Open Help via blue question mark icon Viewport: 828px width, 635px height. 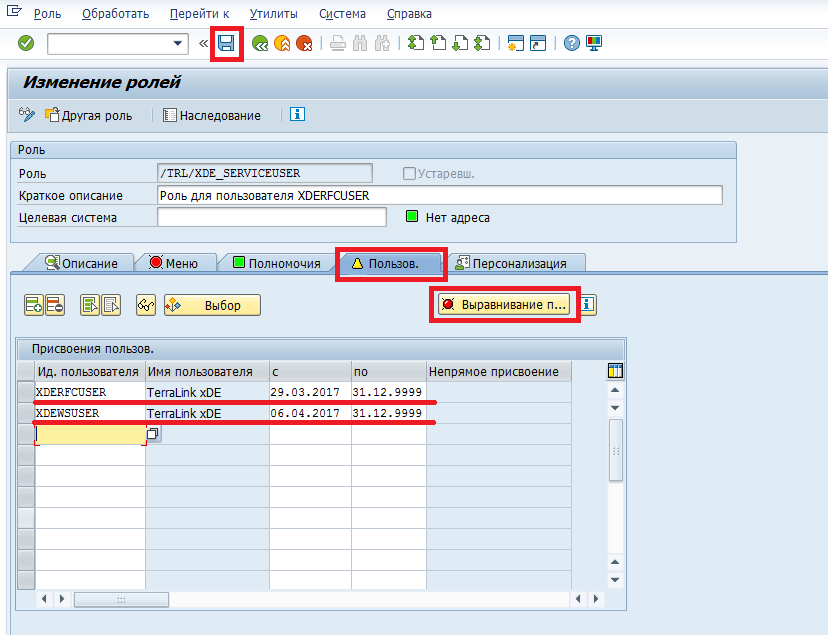coord(572,43)
